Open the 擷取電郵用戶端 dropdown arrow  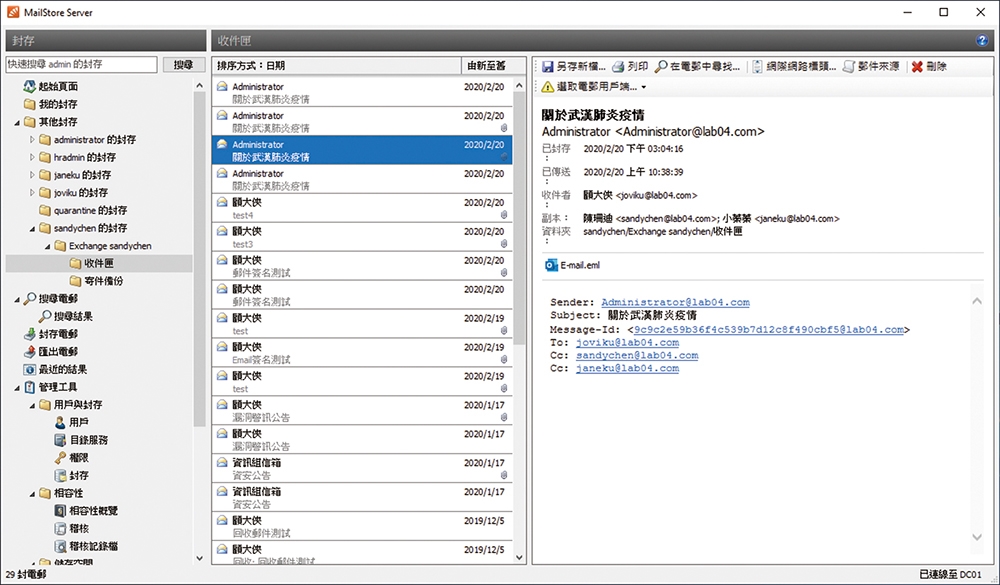643,87
